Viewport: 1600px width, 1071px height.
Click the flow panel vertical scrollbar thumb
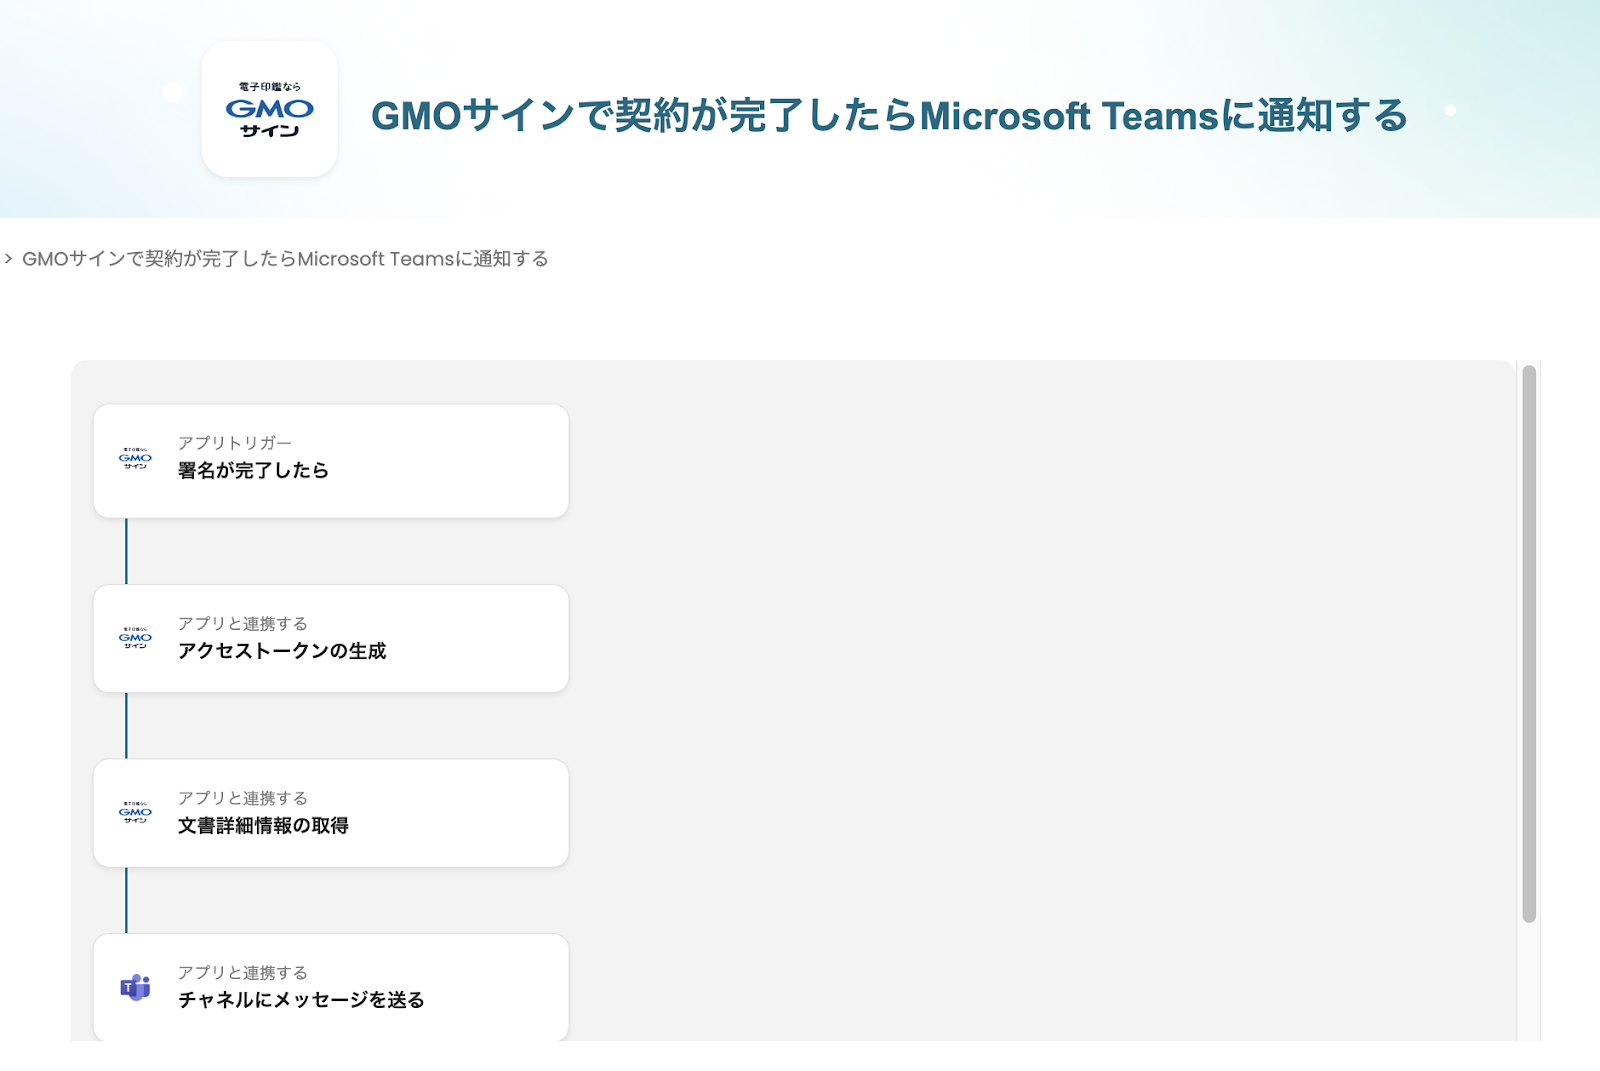pos(1528,644)
